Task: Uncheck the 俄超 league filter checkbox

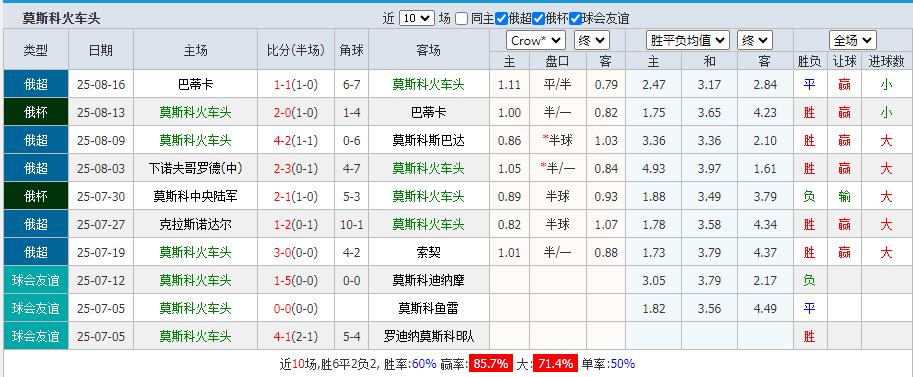Action: (x=501, y=19)
